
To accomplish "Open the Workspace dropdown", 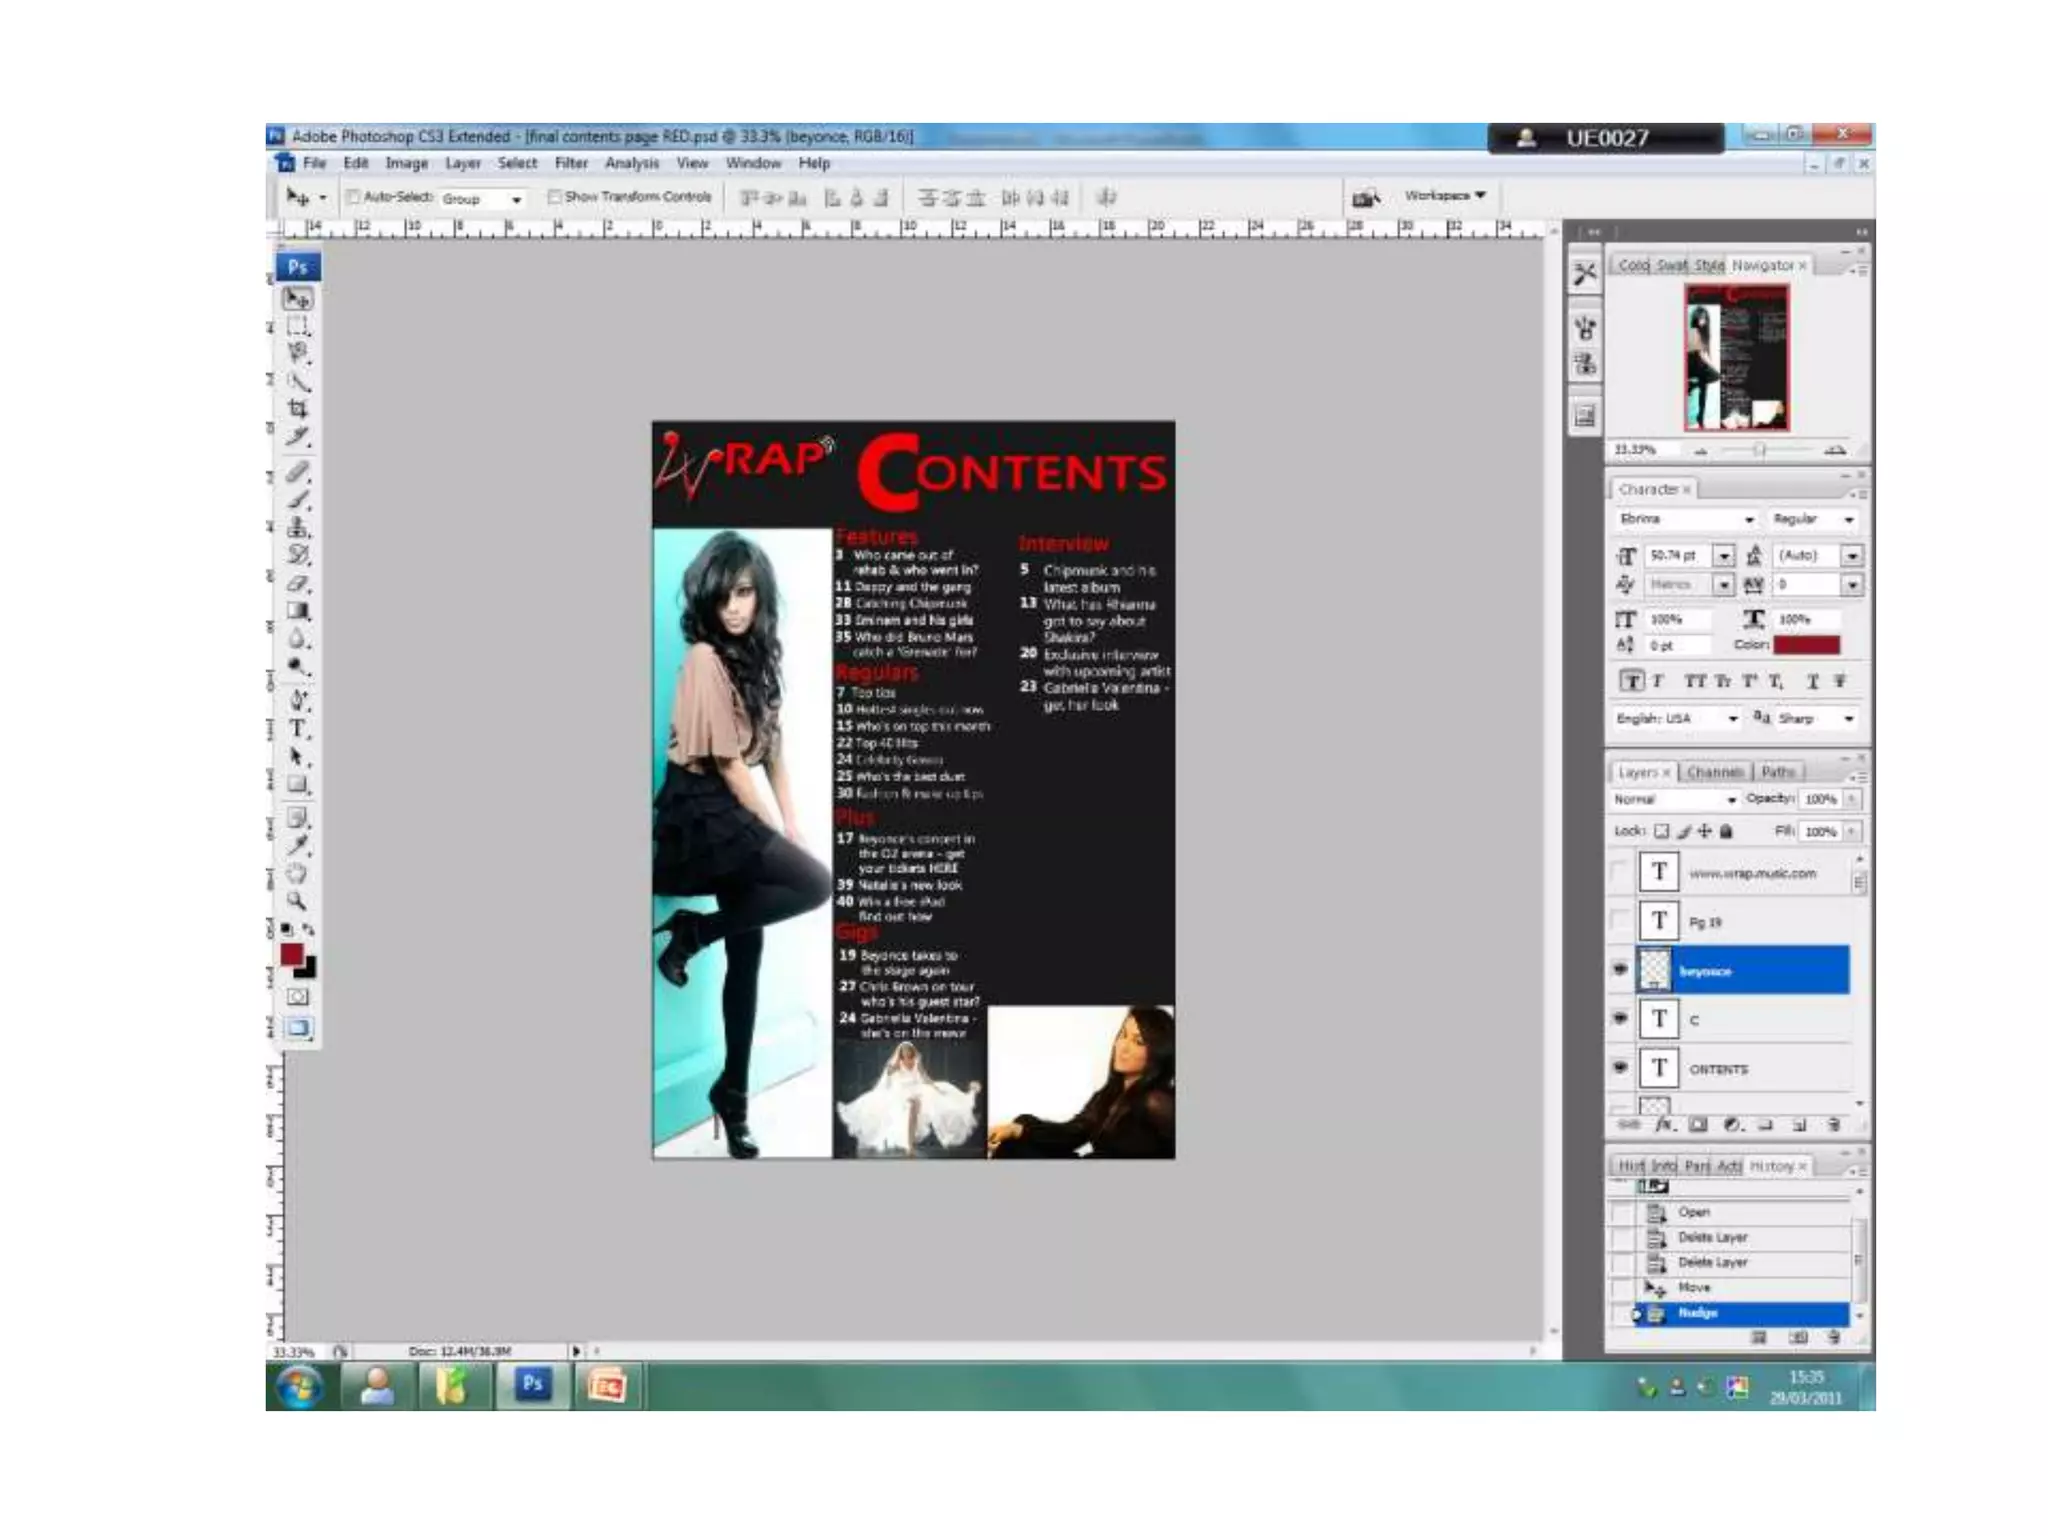I will tap(1445, 196).
